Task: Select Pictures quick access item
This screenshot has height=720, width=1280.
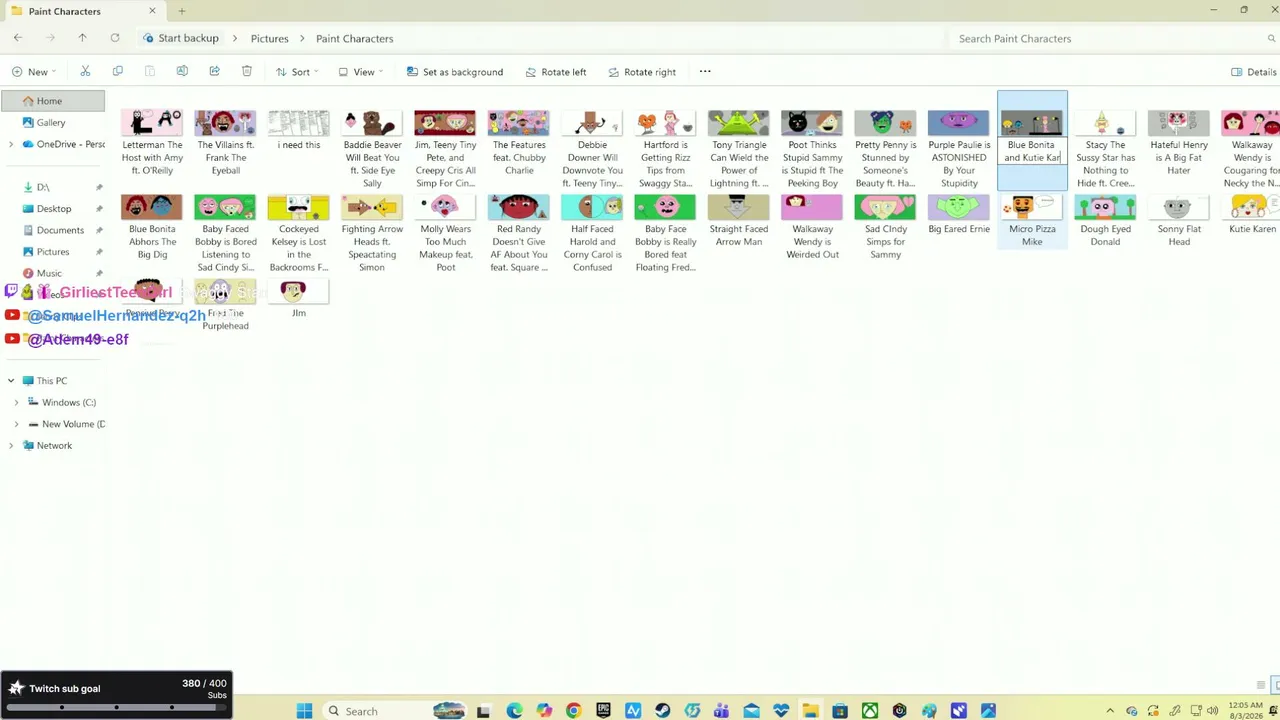Action: (53, 252)
